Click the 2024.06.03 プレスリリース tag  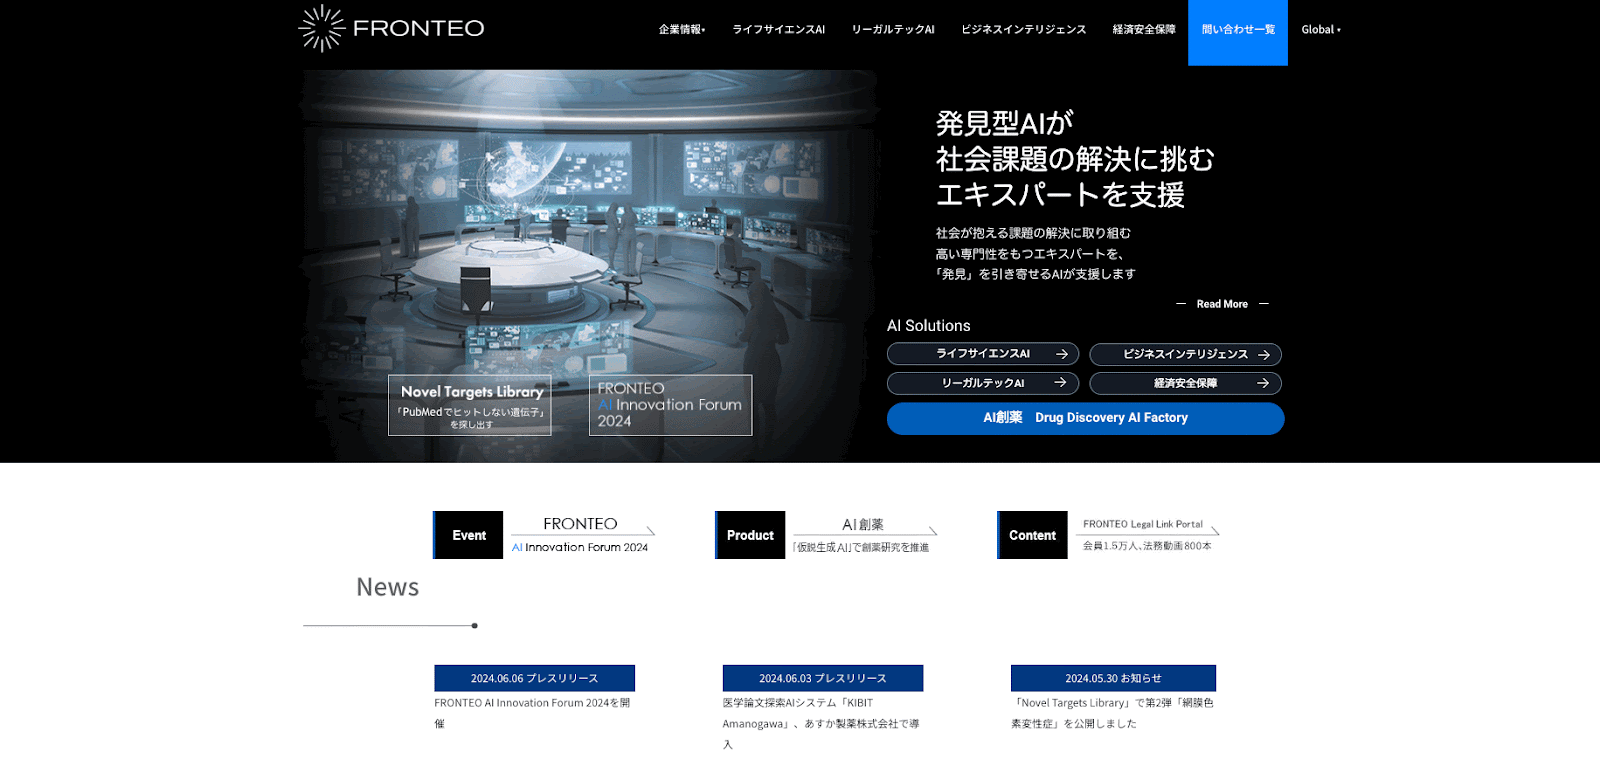click(823, 678)
